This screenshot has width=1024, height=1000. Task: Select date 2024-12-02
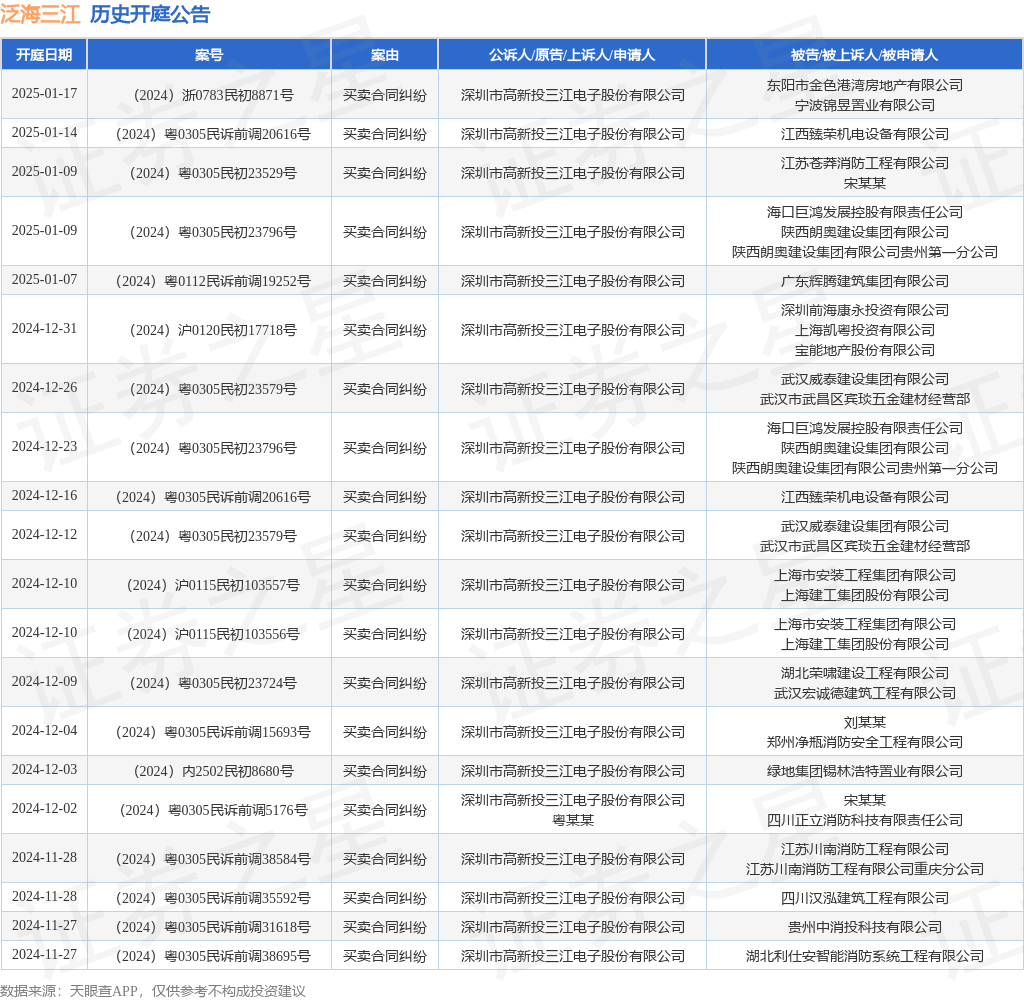[44, 809]
